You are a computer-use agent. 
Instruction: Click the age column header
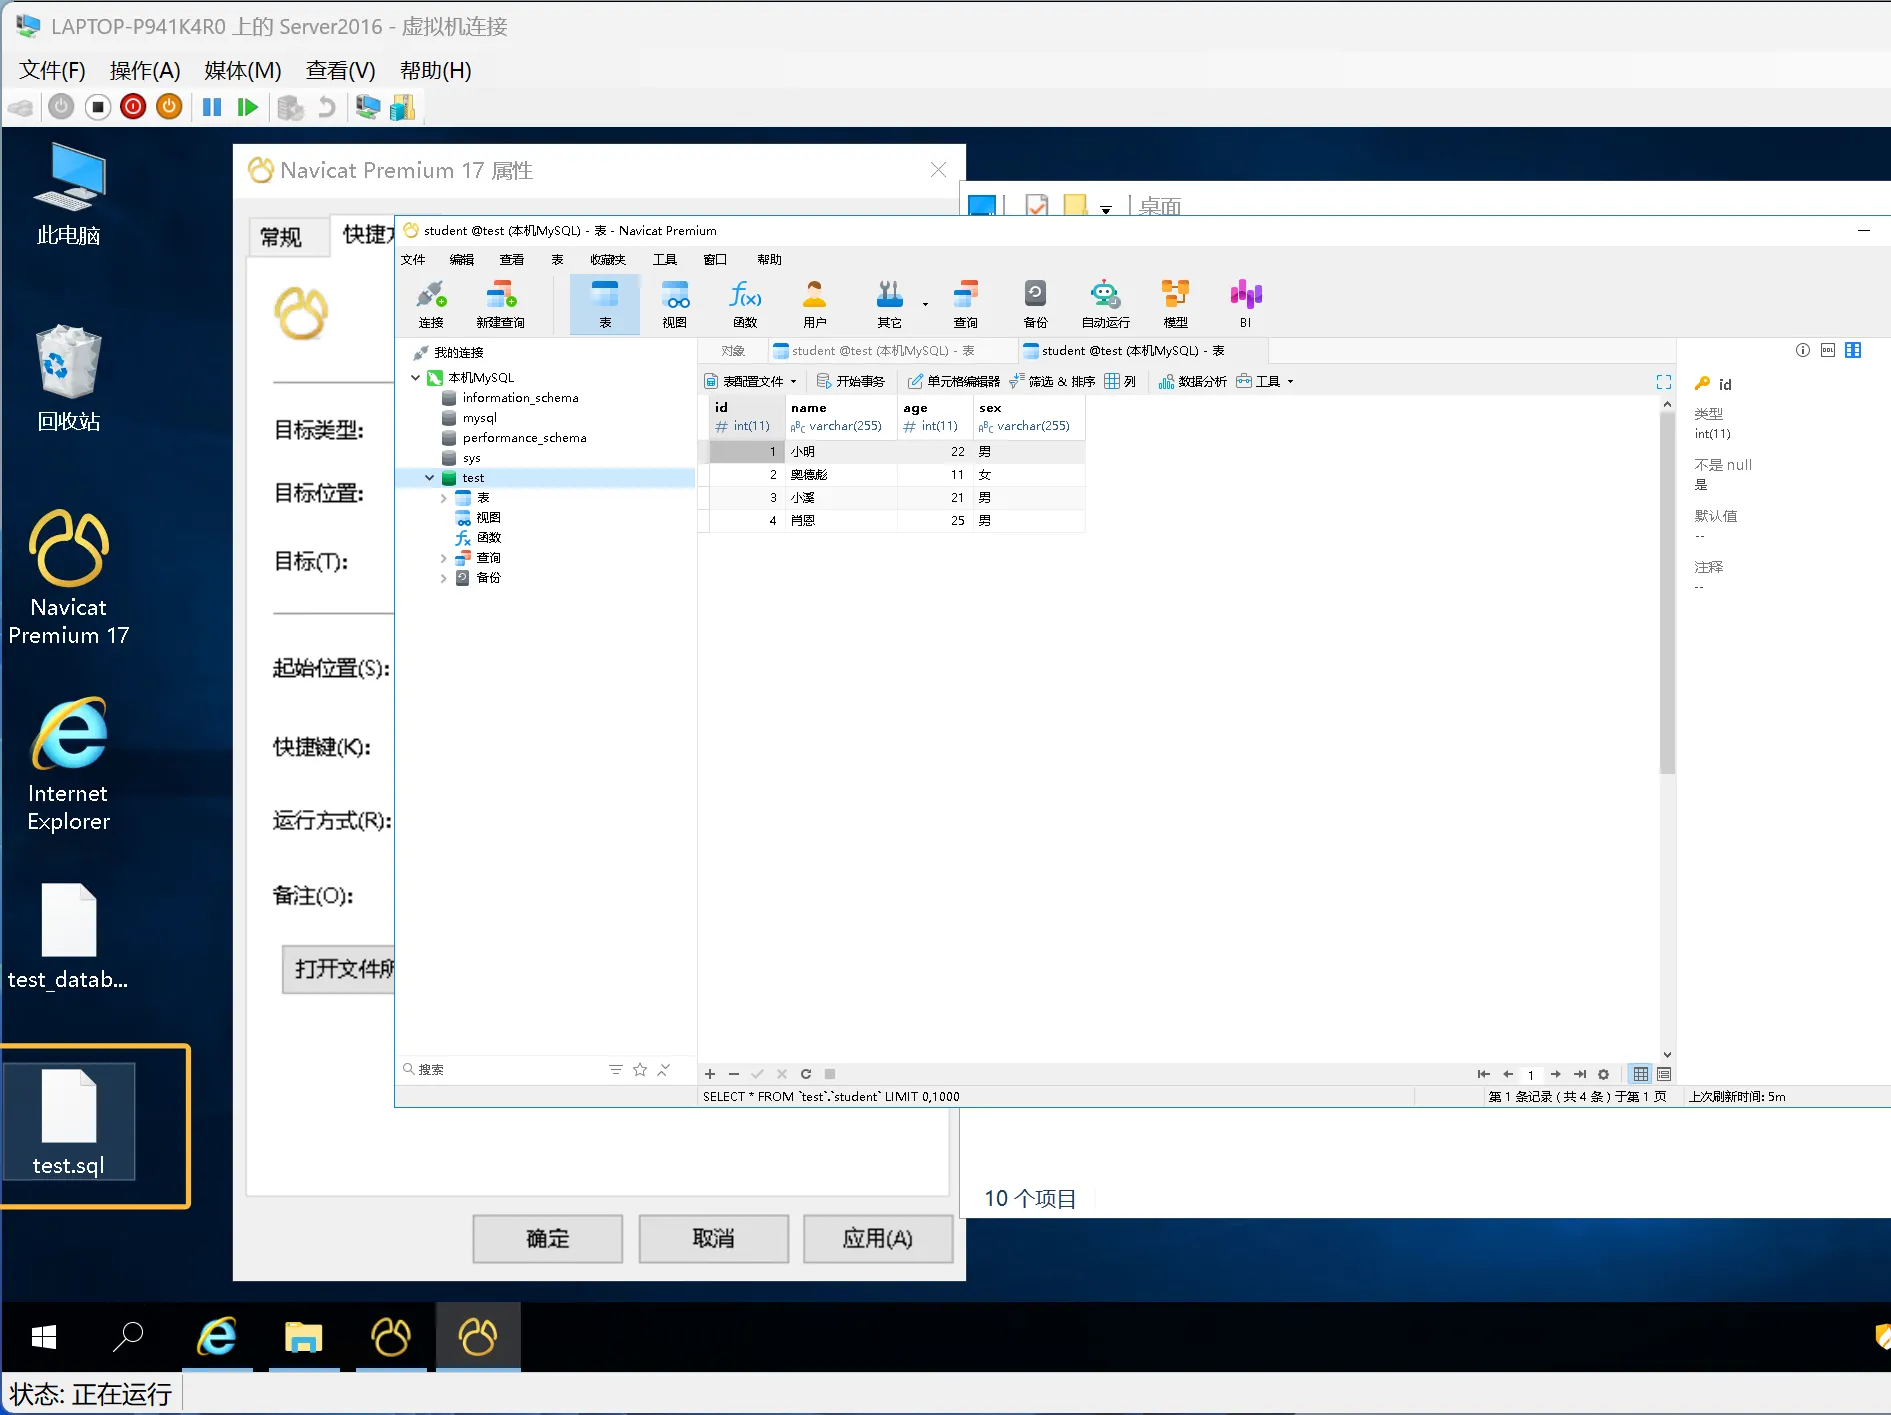click(935, 416)
